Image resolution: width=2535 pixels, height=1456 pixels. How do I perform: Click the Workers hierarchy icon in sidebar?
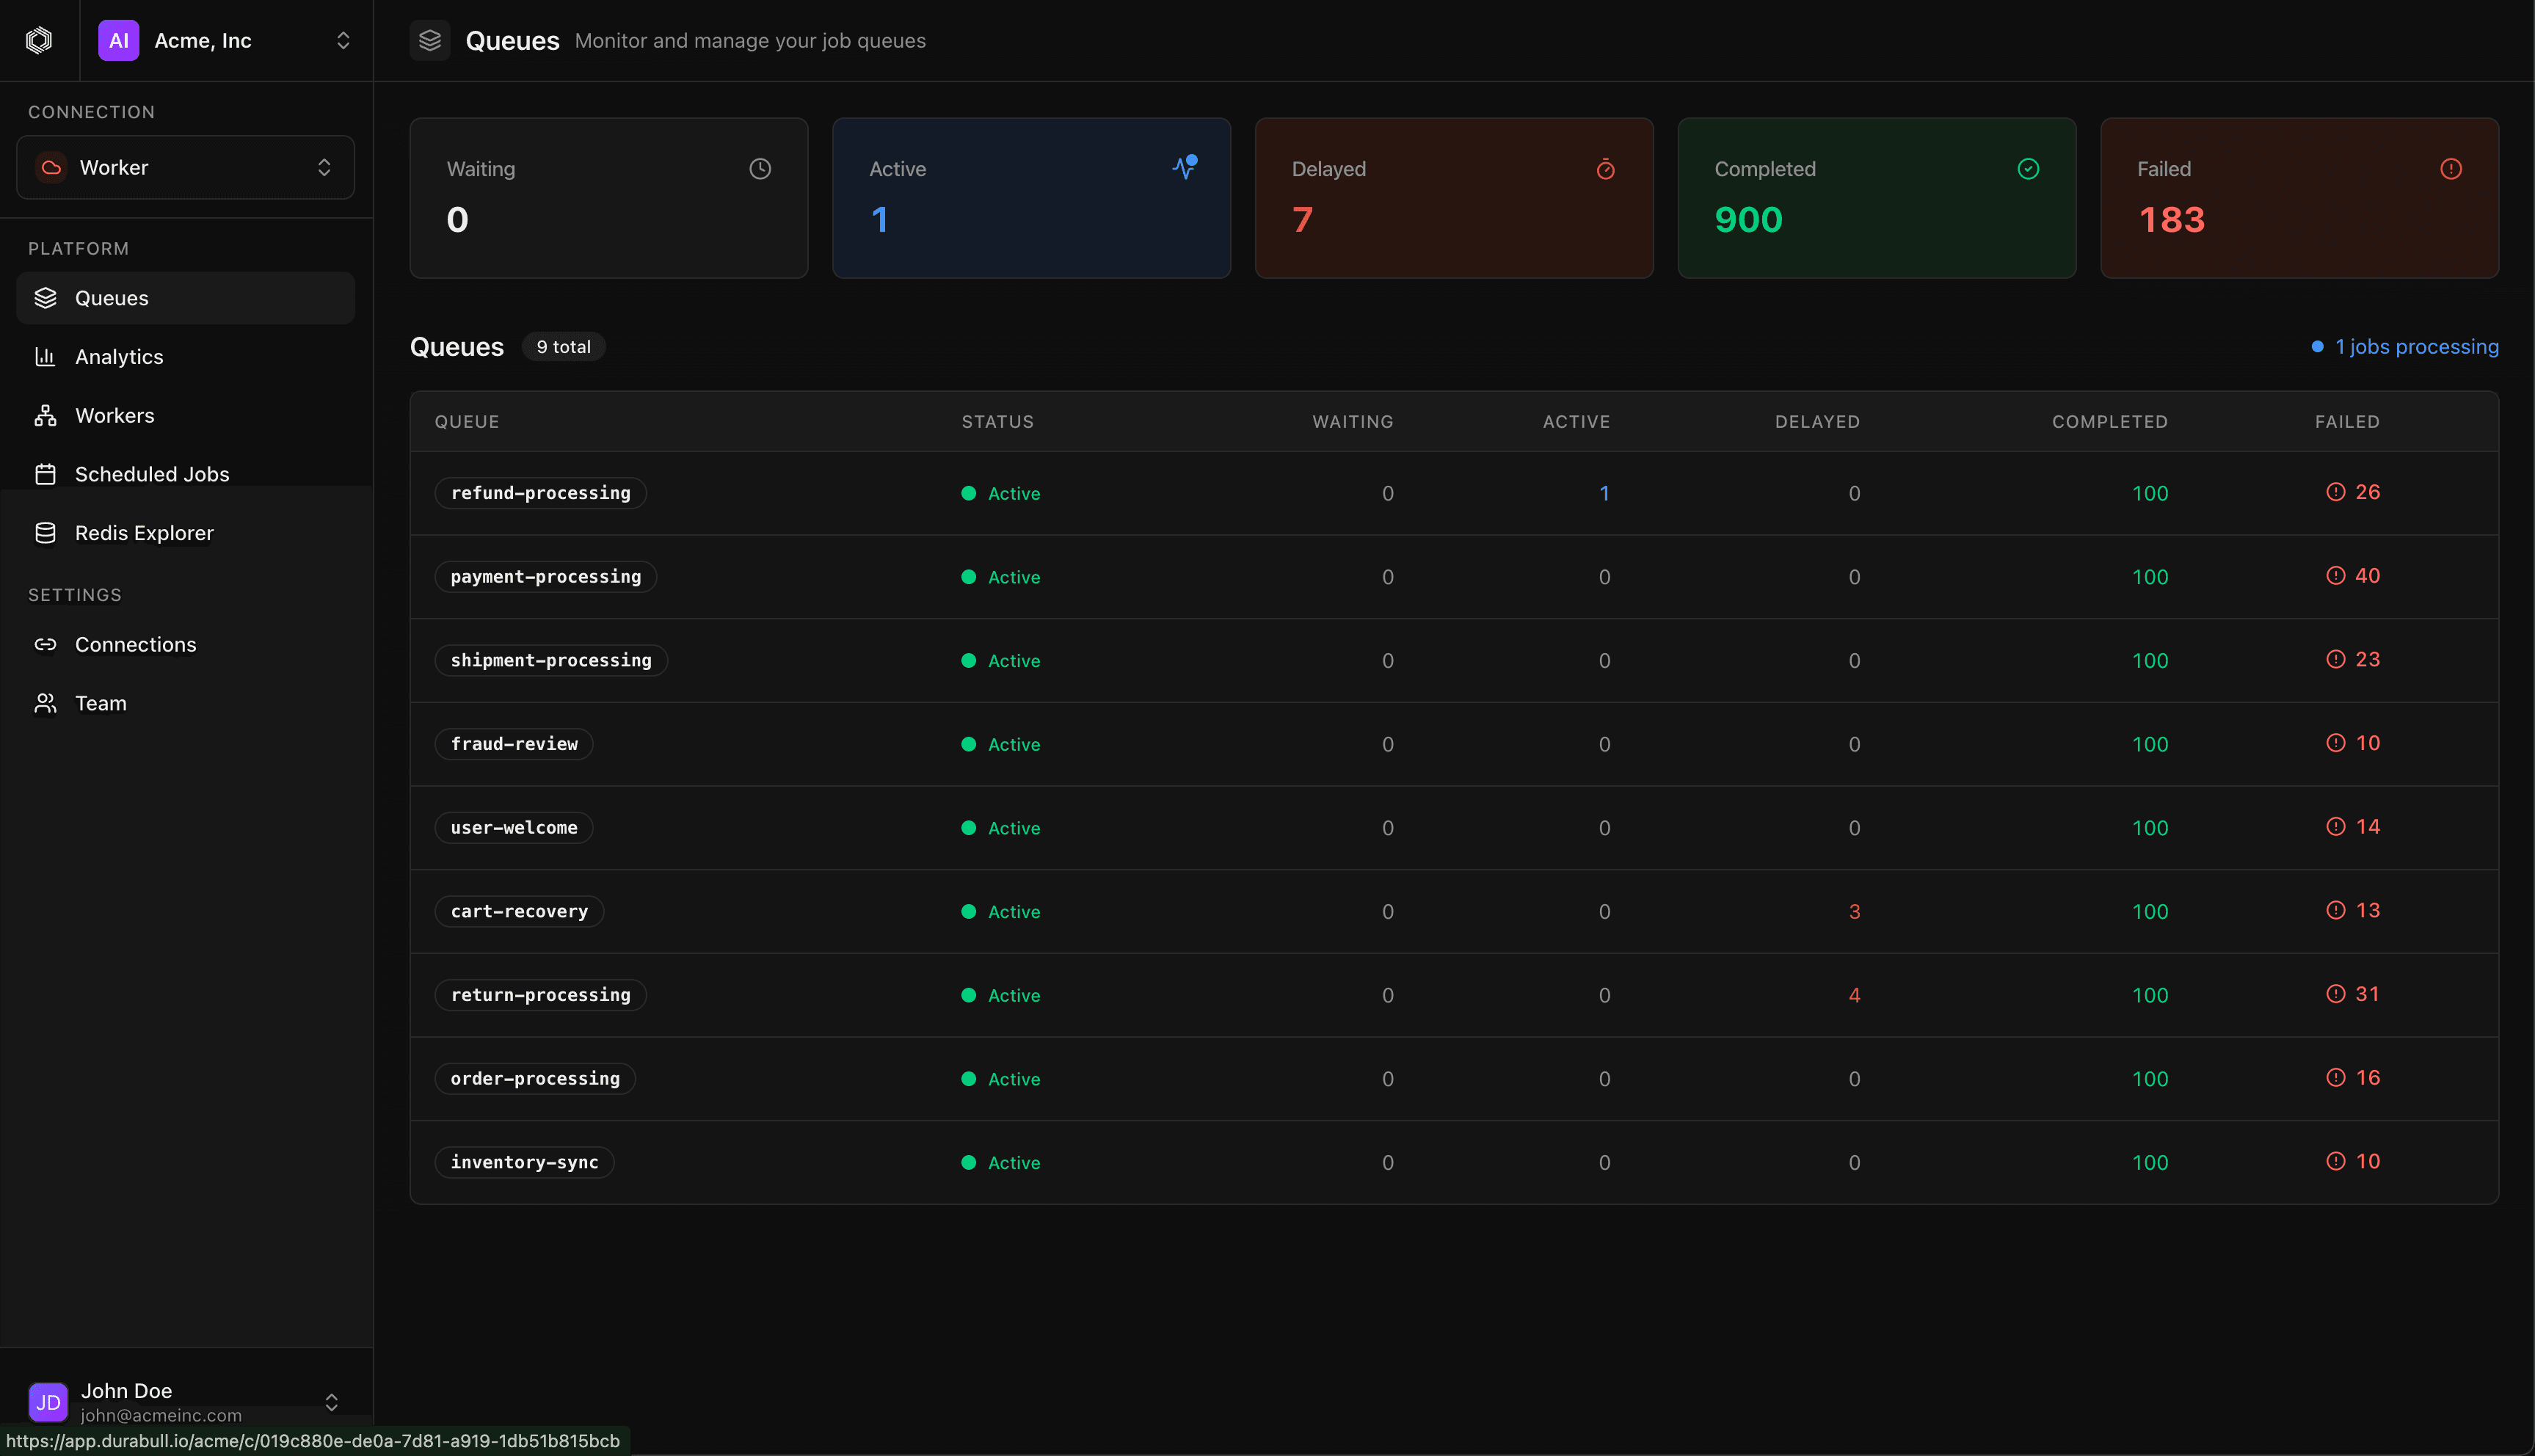click(46, 415)
